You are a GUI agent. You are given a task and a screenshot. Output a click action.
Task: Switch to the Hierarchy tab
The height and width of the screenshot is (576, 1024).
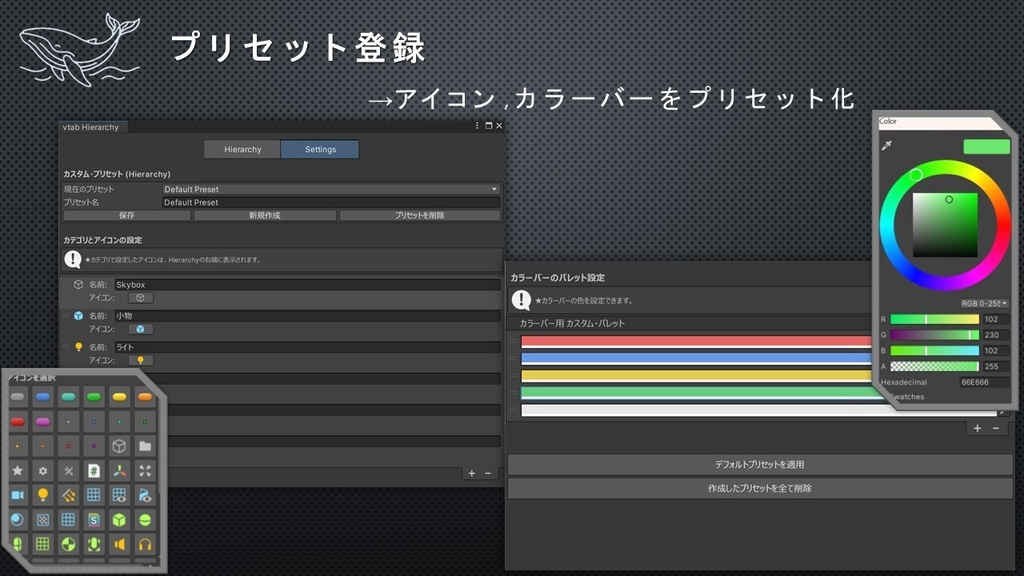[242, 150]
